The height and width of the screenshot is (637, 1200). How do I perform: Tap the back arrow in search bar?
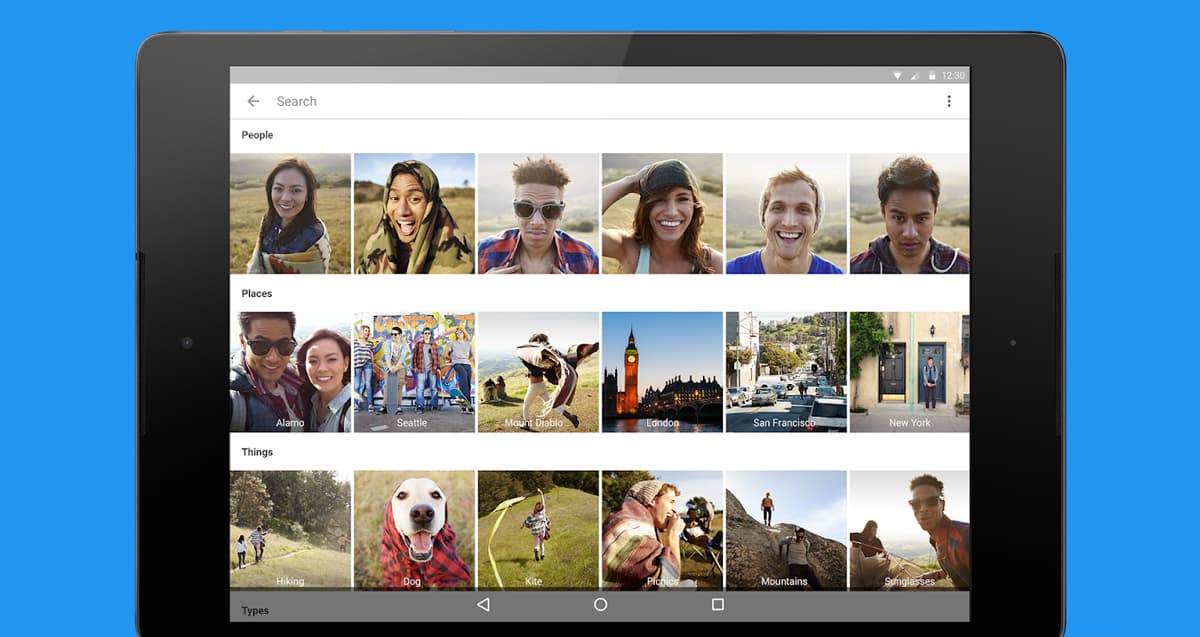point(253,101)
